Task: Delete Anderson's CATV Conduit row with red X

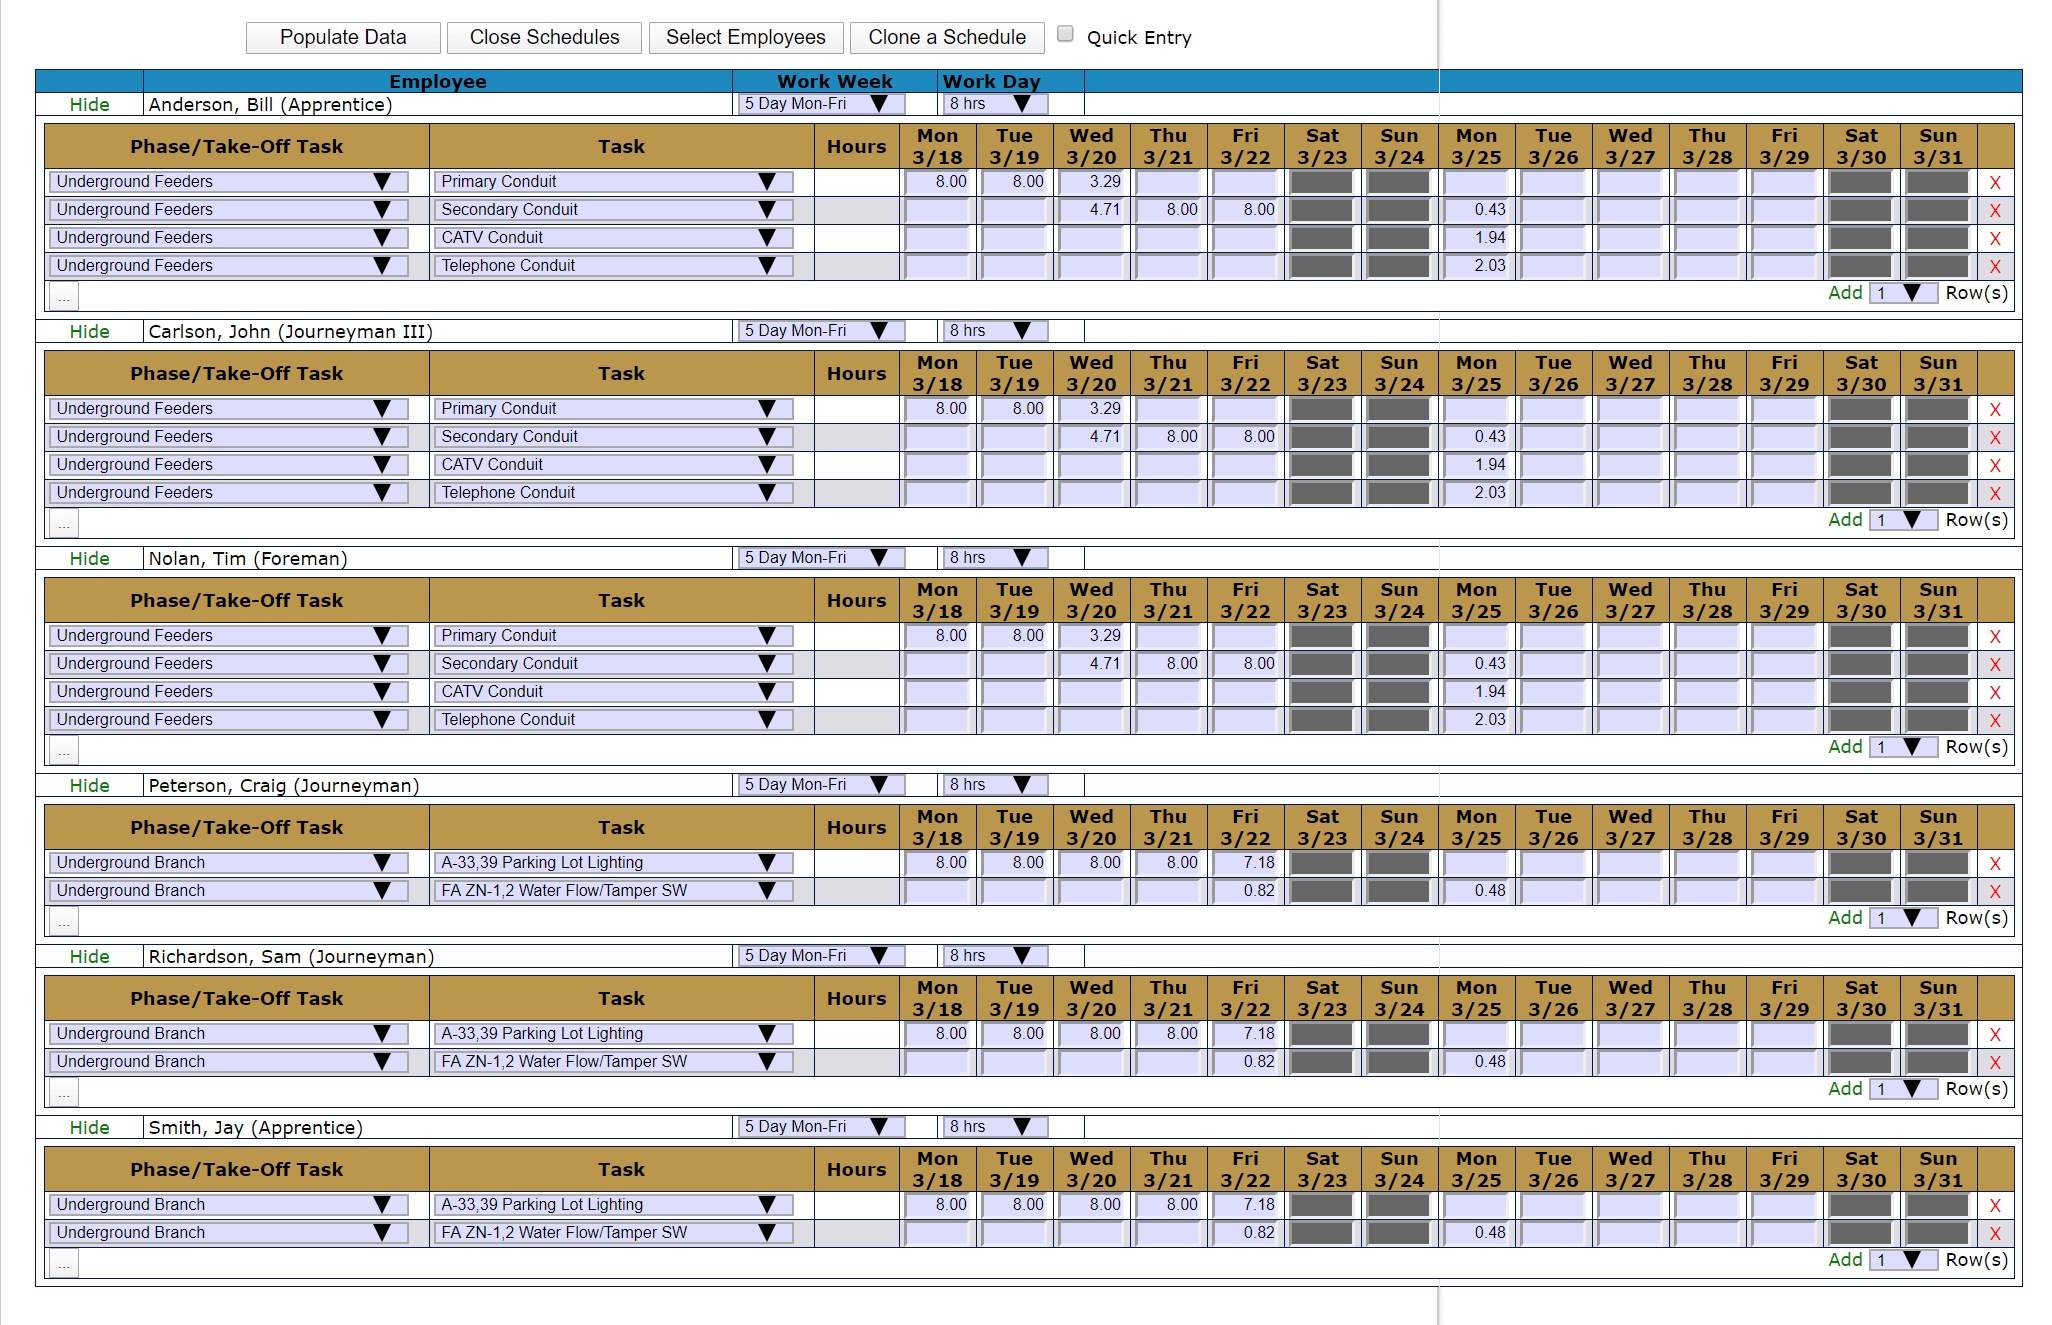Action: click(1995, 238)
